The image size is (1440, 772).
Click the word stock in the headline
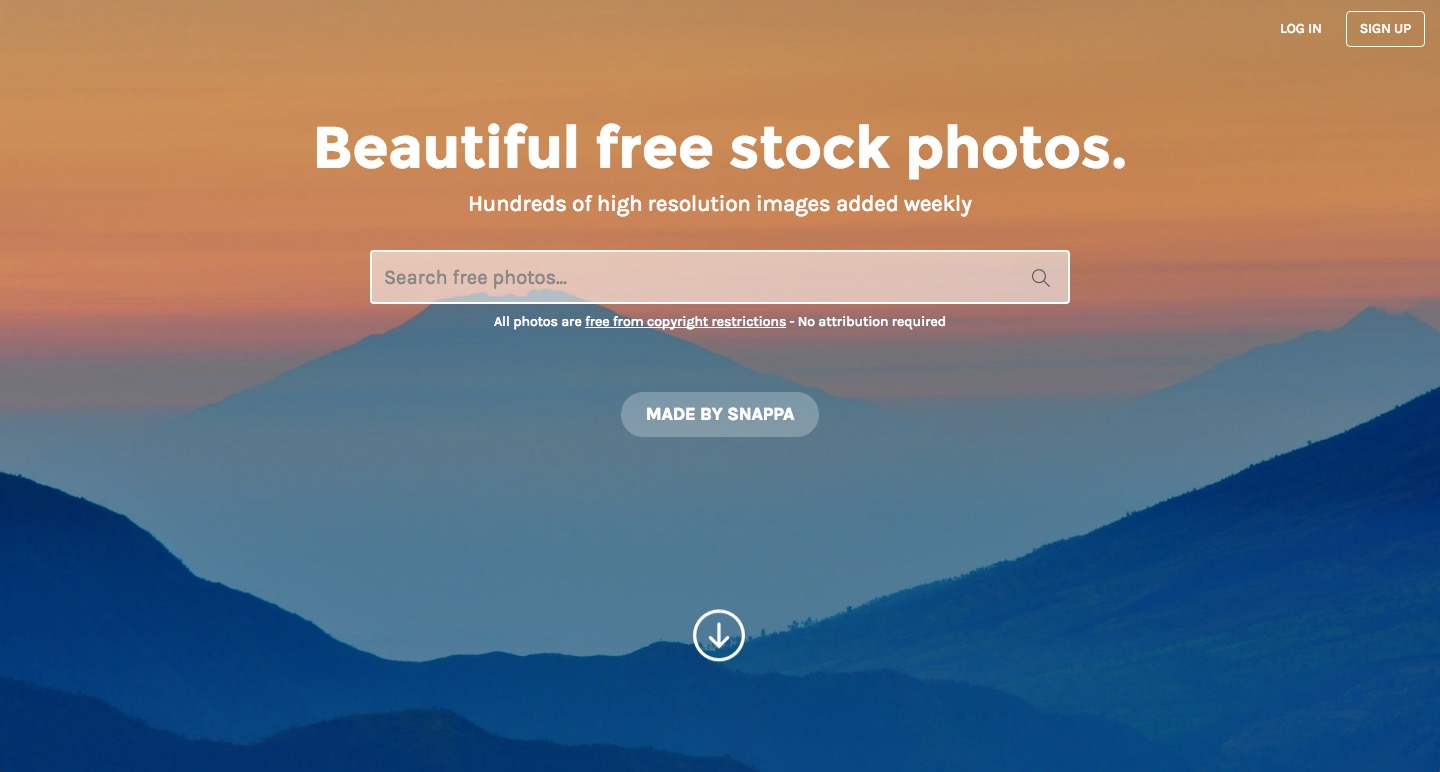click(x=809, y=148)
